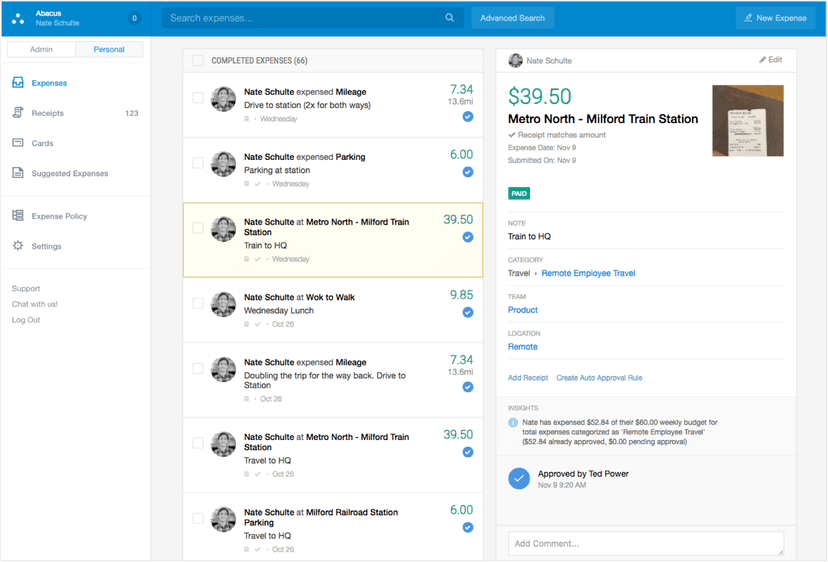Edit the selected expense

[770, 60]
